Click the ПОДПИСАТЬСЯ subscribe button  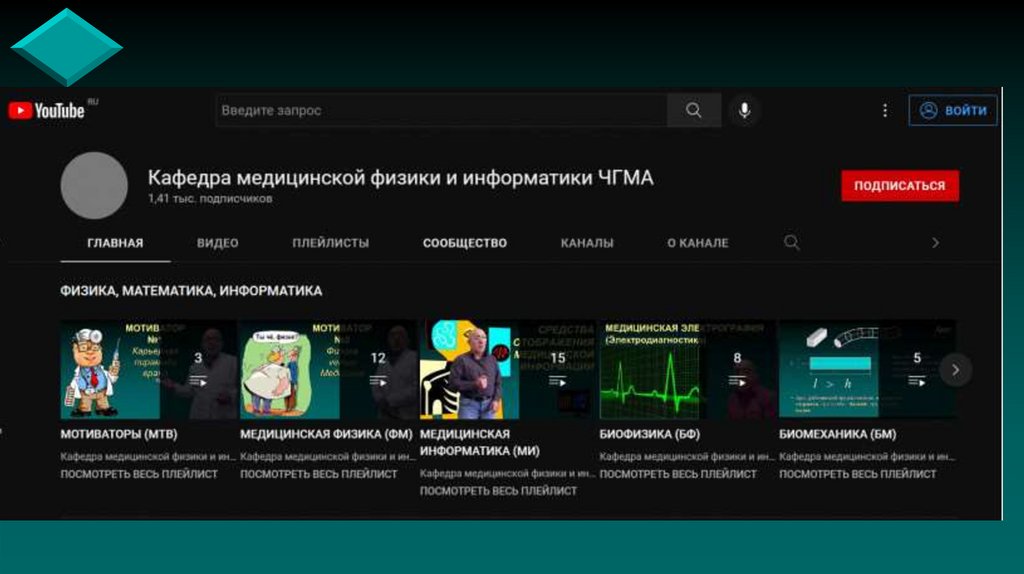pos(900,185)
